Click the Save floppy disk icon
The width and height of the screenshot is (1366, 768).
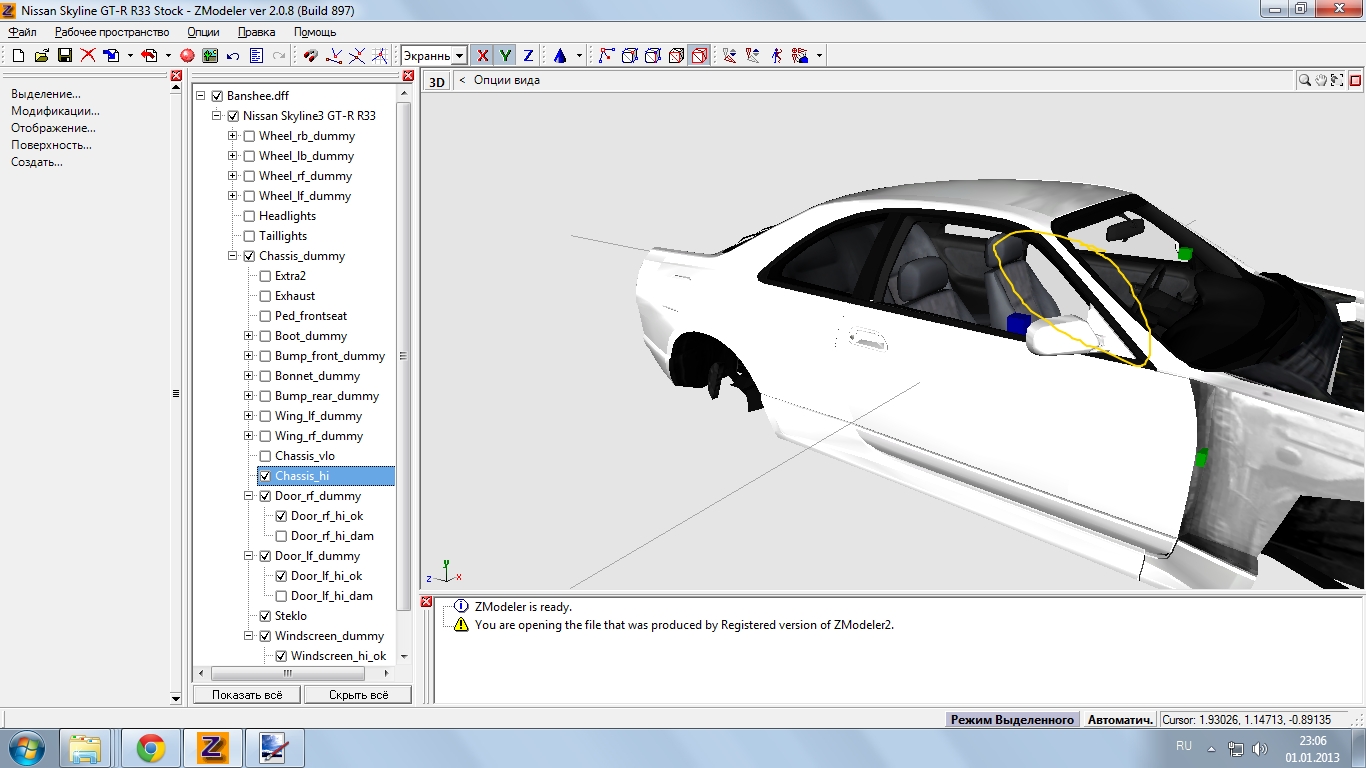click(64, 56)
